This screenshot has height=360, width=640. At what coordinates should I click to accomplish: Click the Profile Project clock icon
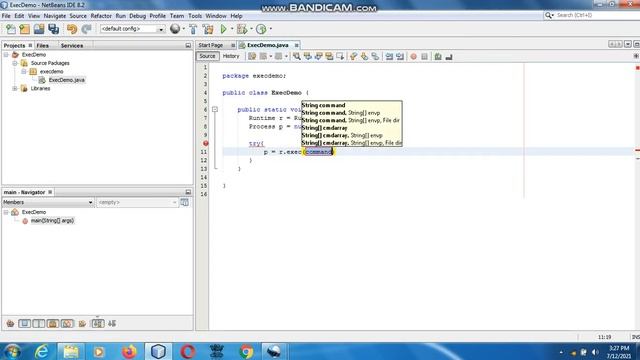click(261, 29)
